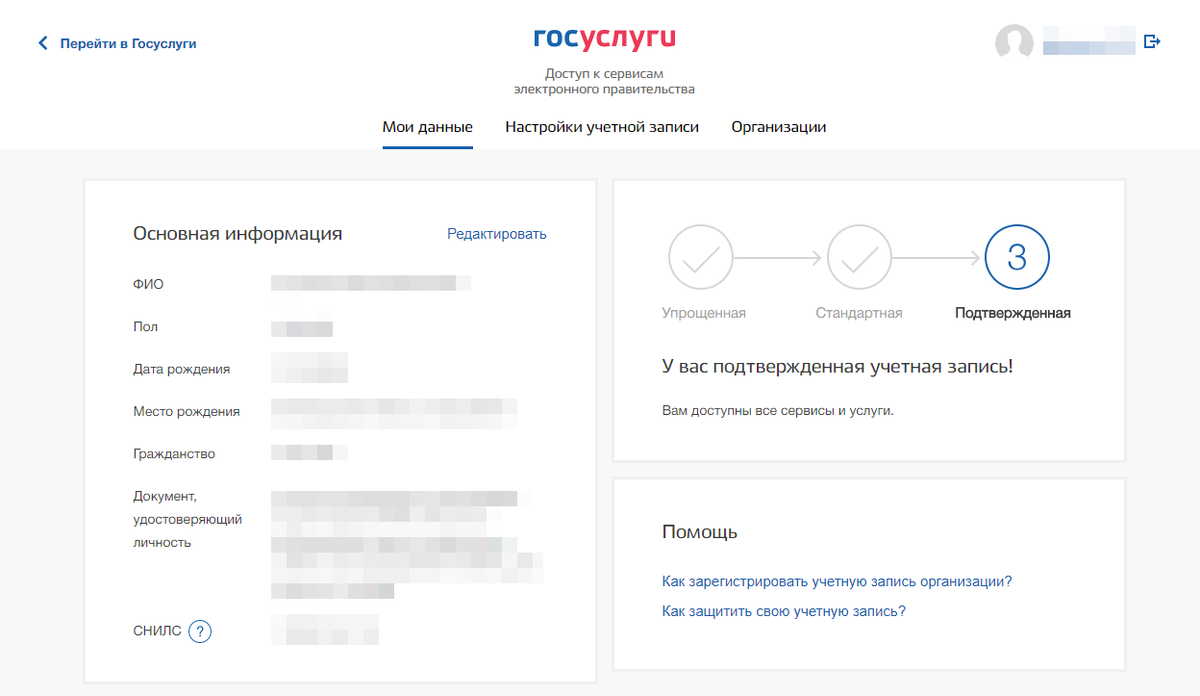This screenshot has width=1200, height=696.
Task: Click the step 3 Подтвержденная circle
Action: 1017,257
